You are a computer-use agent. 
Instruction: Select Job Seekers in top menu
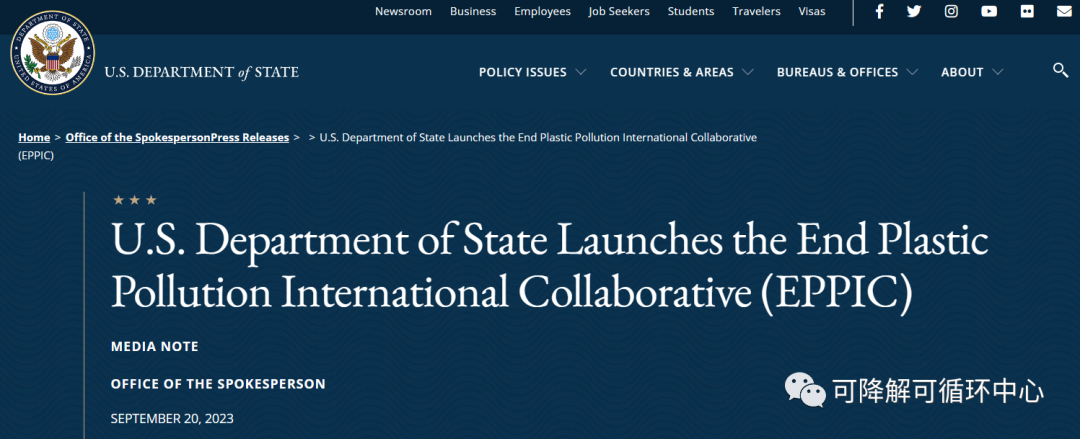tap(619, 12)
